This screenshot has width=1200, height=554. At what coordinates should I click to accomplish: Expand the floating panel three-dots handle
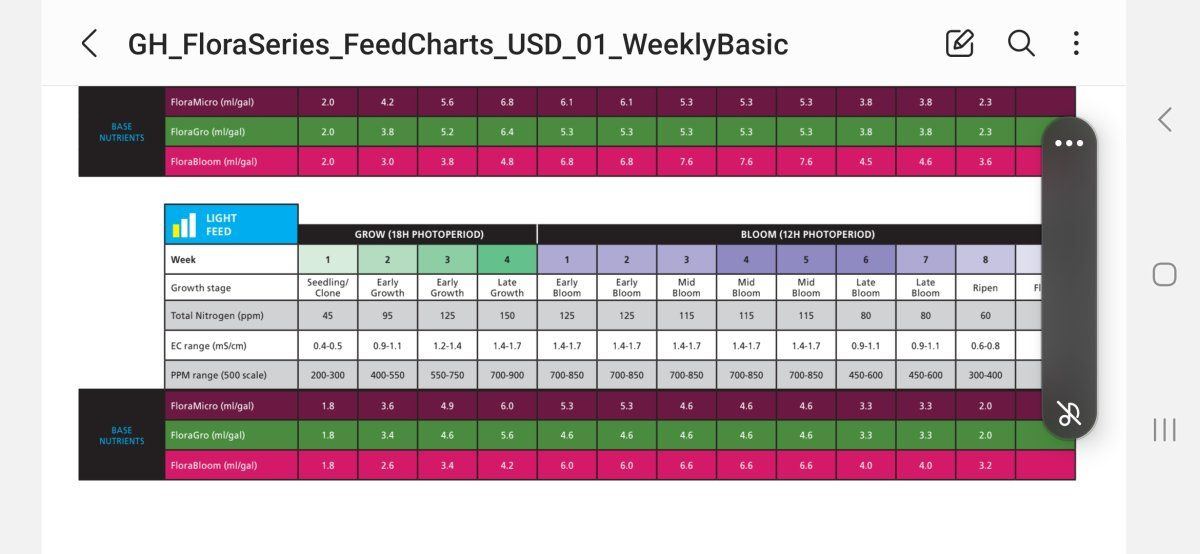click(1069, 143)
